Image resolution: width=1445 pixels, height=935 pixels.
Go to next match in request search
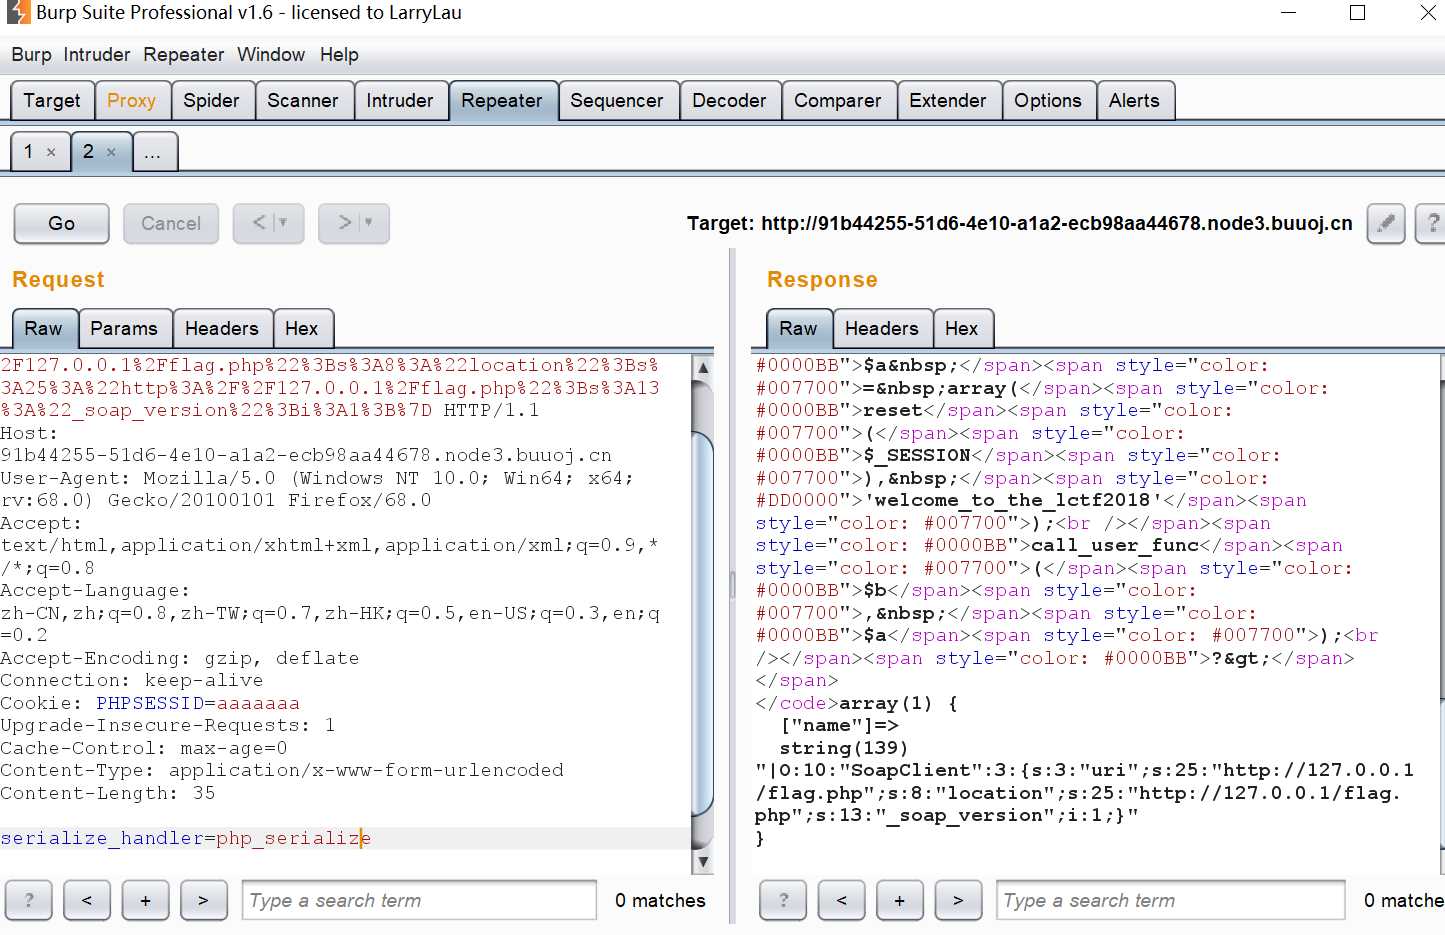click(x=203, y=900)
